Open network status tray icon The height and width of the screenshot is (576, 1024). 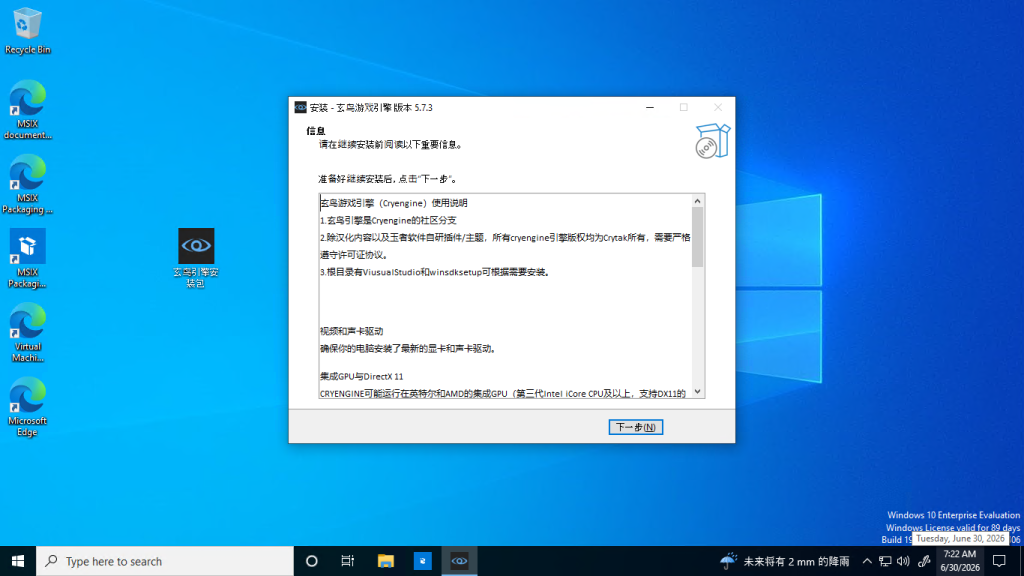pos(885,561)
